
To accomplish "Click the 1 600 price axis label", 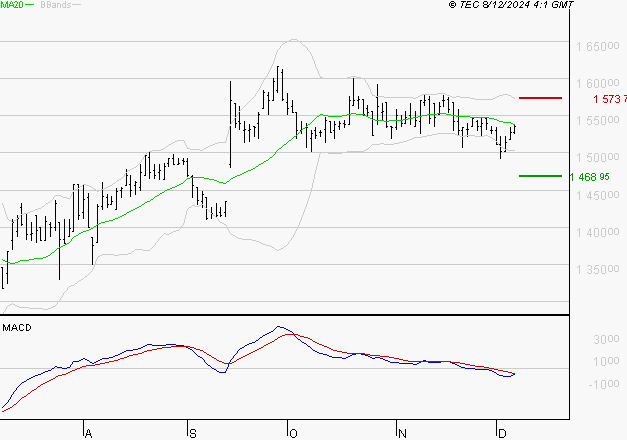I will point(597,84).
